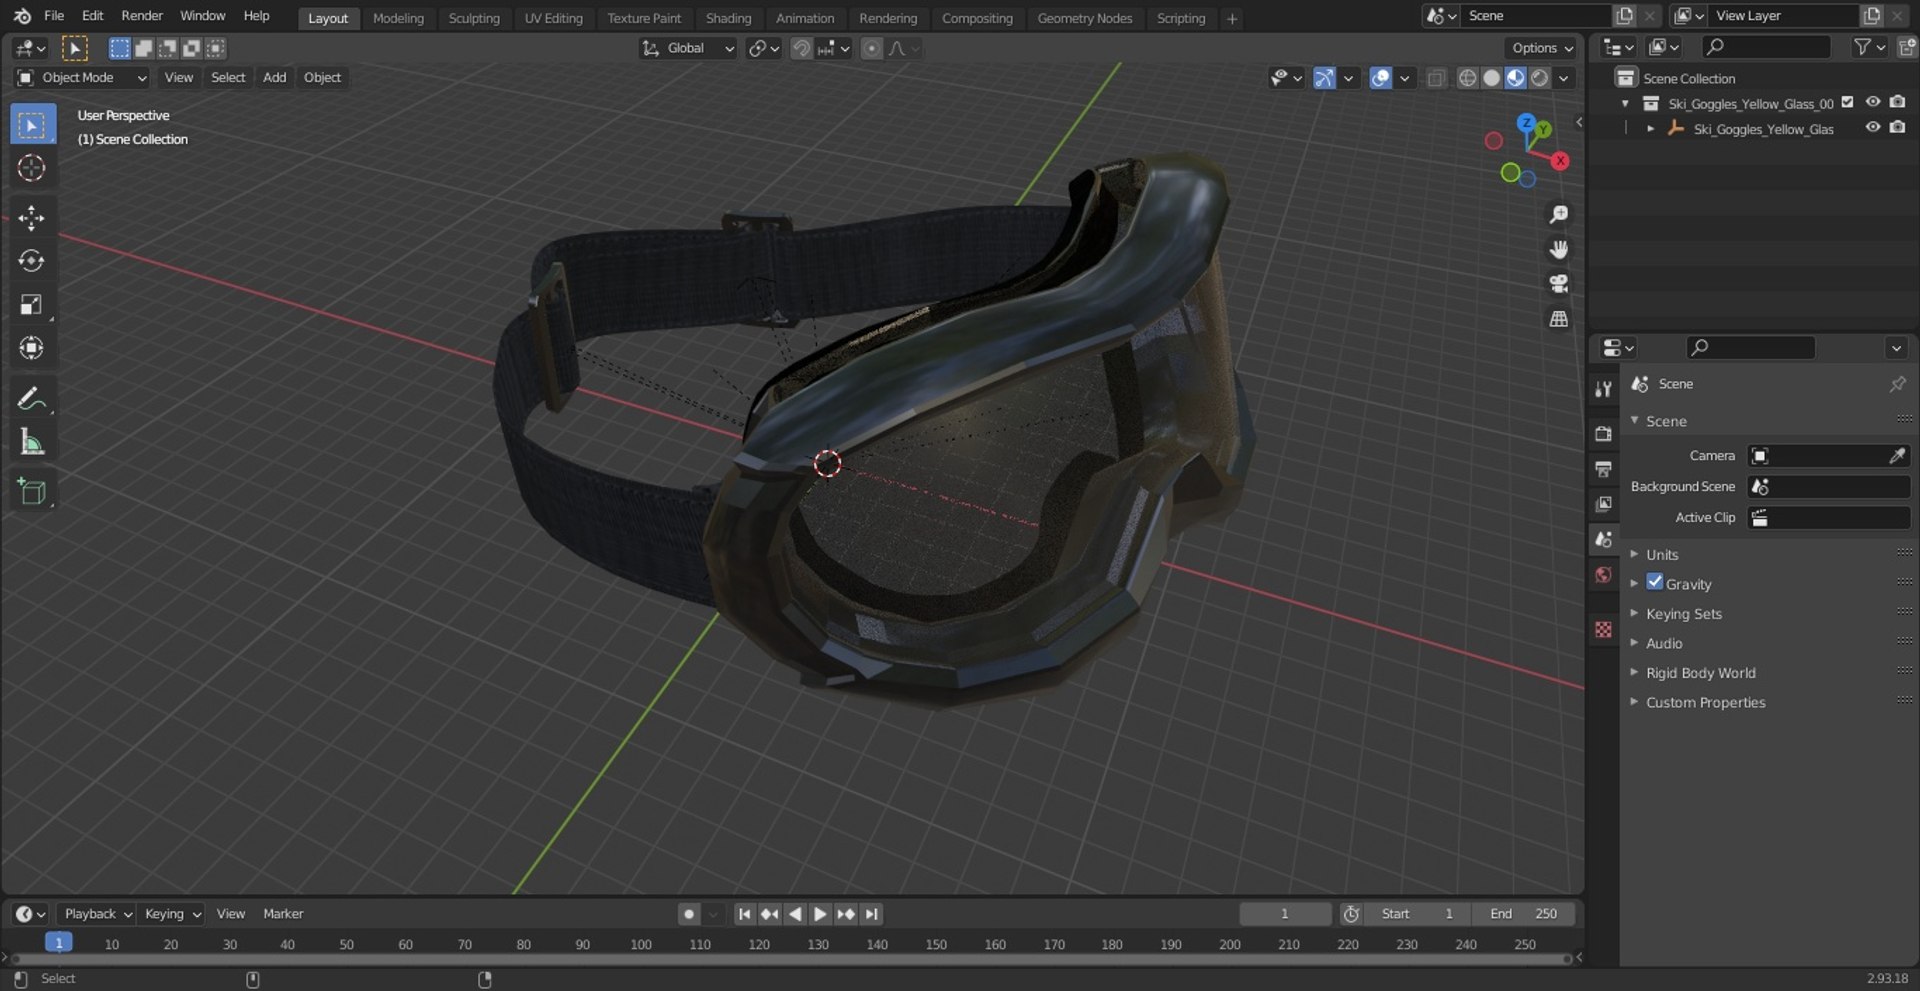Image resolution: width=1920 pixels, height=991 pixels.
Task: Select the Rotate tool
Action: pos(31,261)
